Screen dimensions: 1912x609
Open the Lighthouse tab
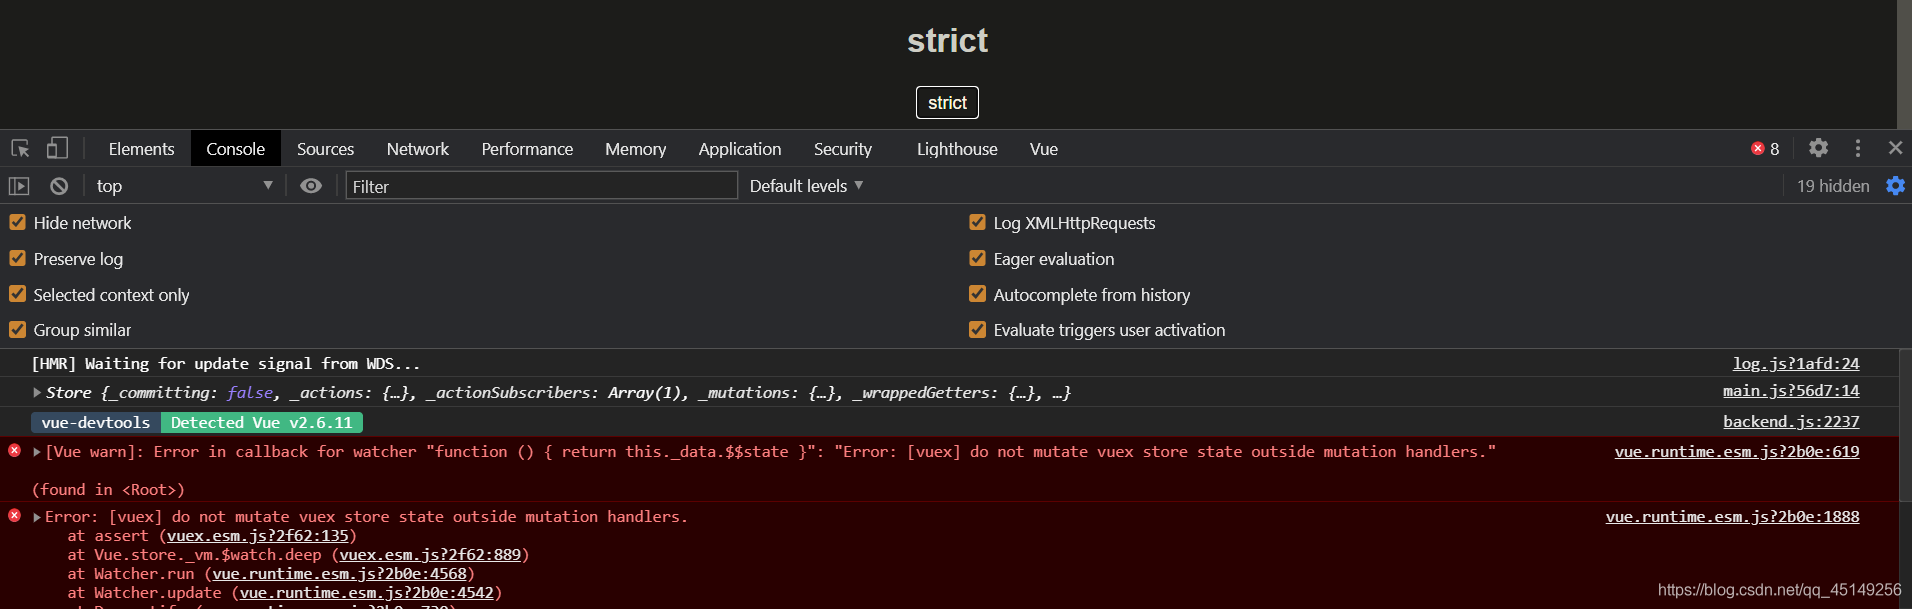click(957, 149)
